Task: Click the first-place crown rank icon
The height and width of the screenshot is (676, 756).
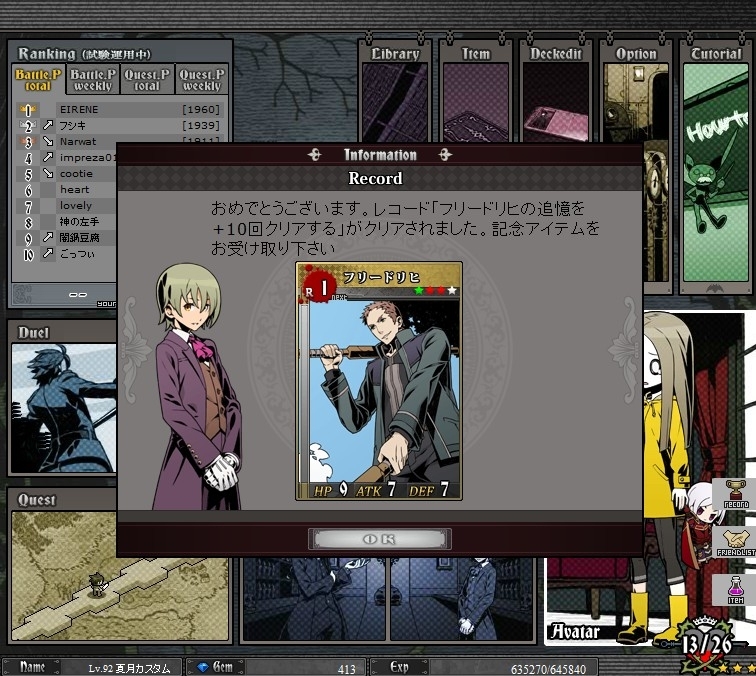Action: pos(28,110)
